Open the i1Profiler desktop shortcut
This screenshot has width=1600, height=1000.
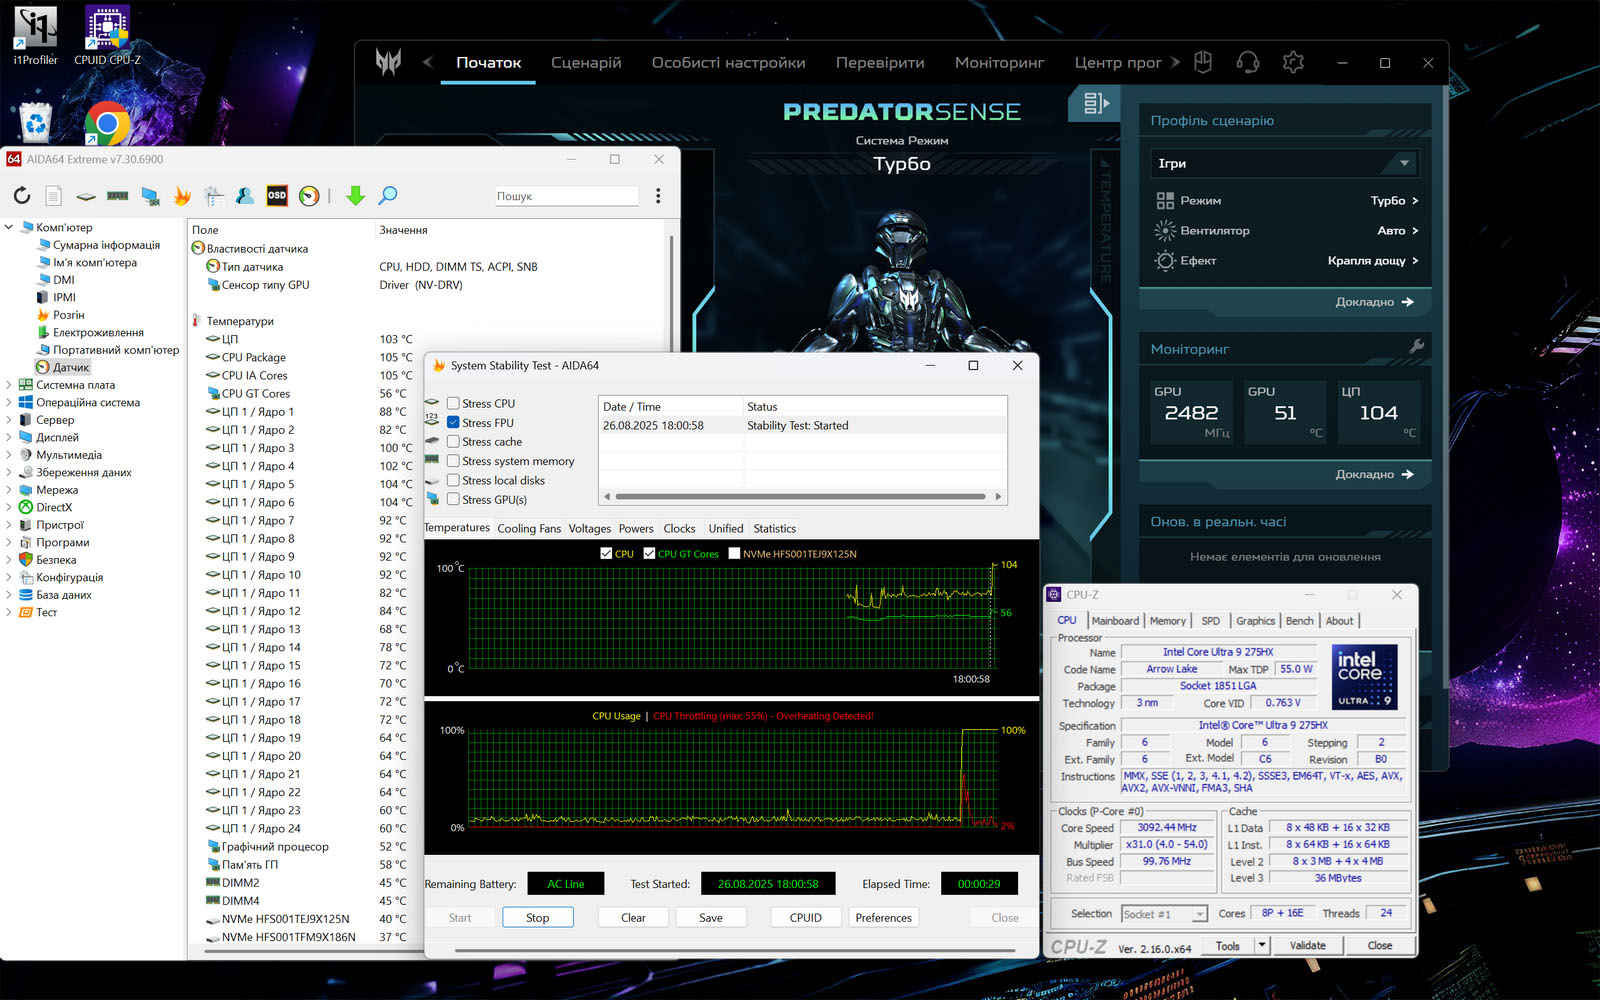[x=35, y=36]
